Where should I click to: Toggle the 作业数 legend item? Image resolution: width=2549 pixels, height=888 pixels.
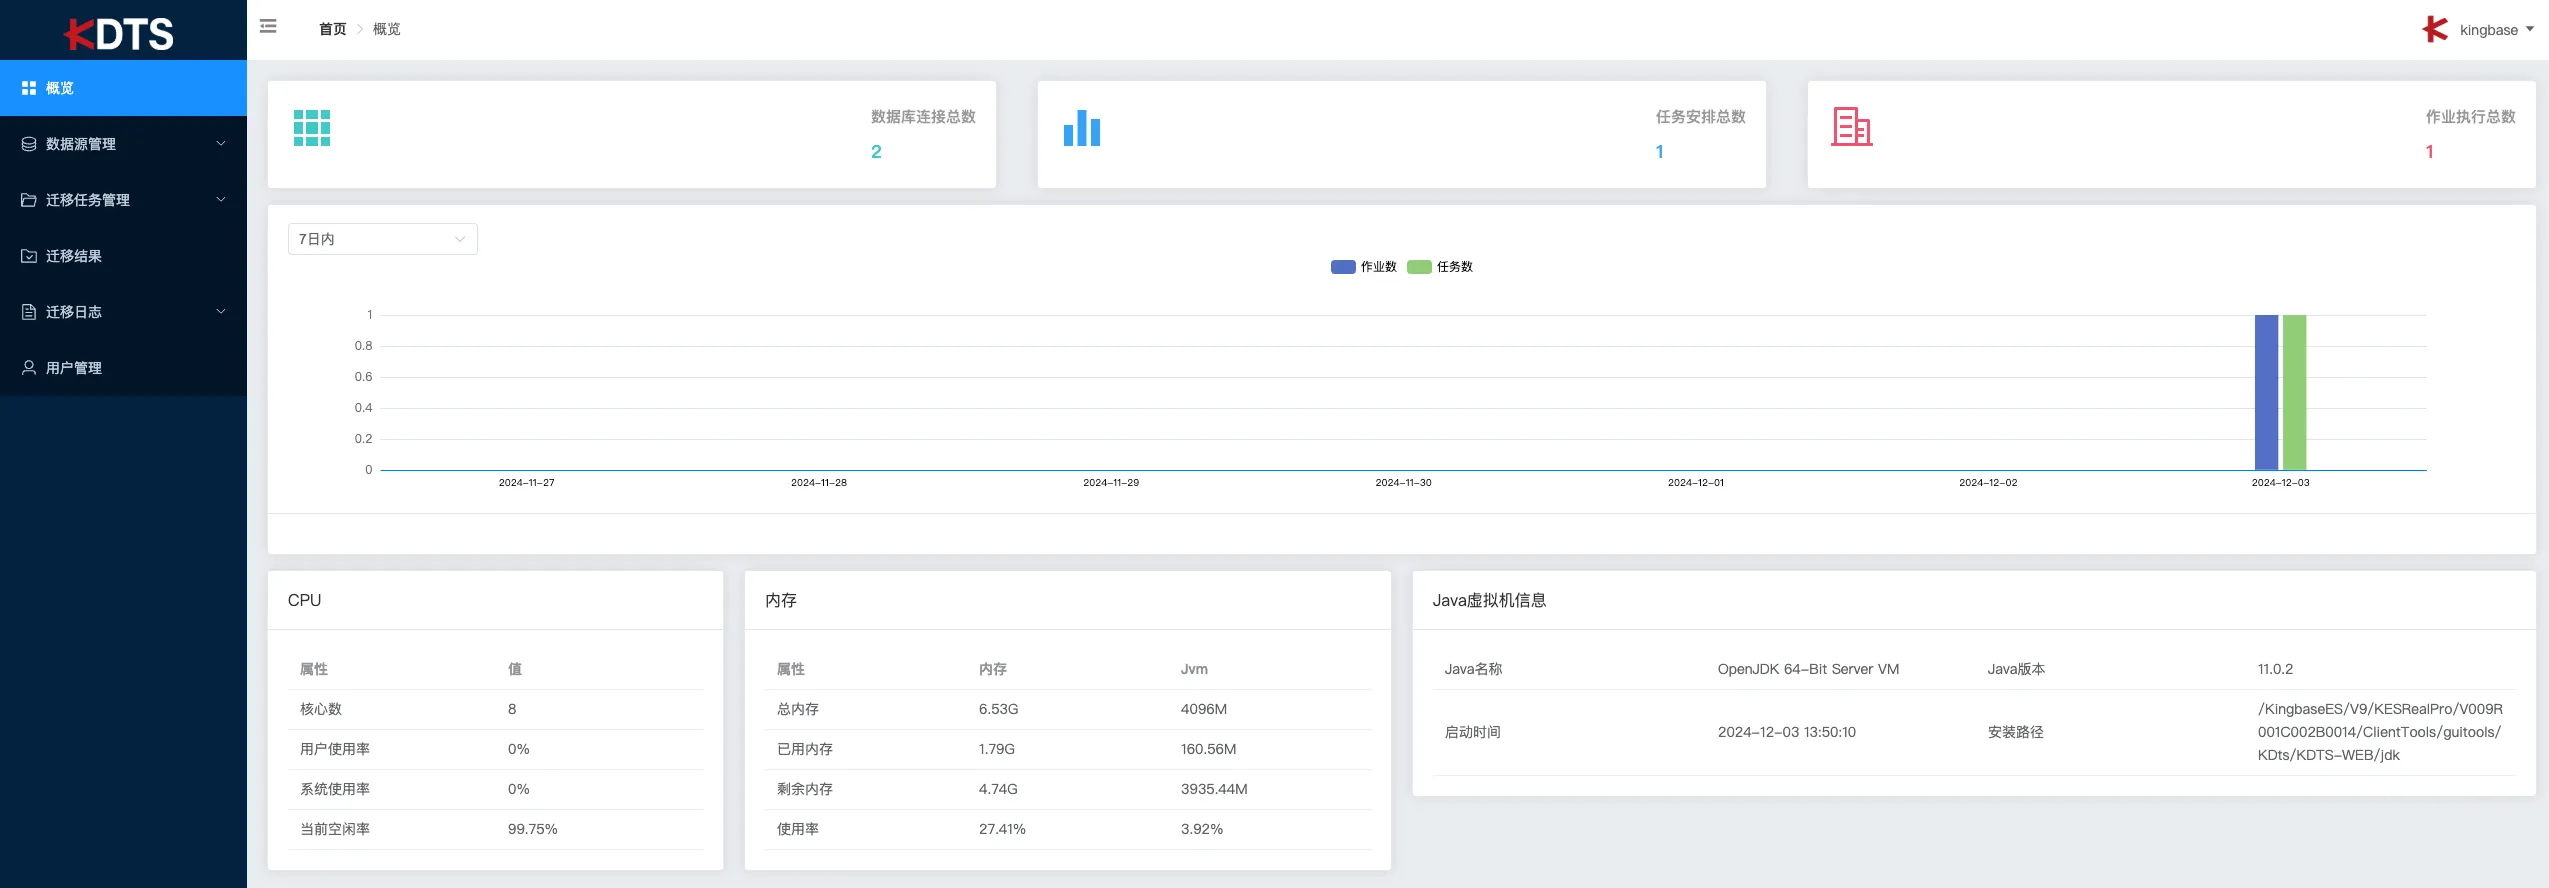1364,267
